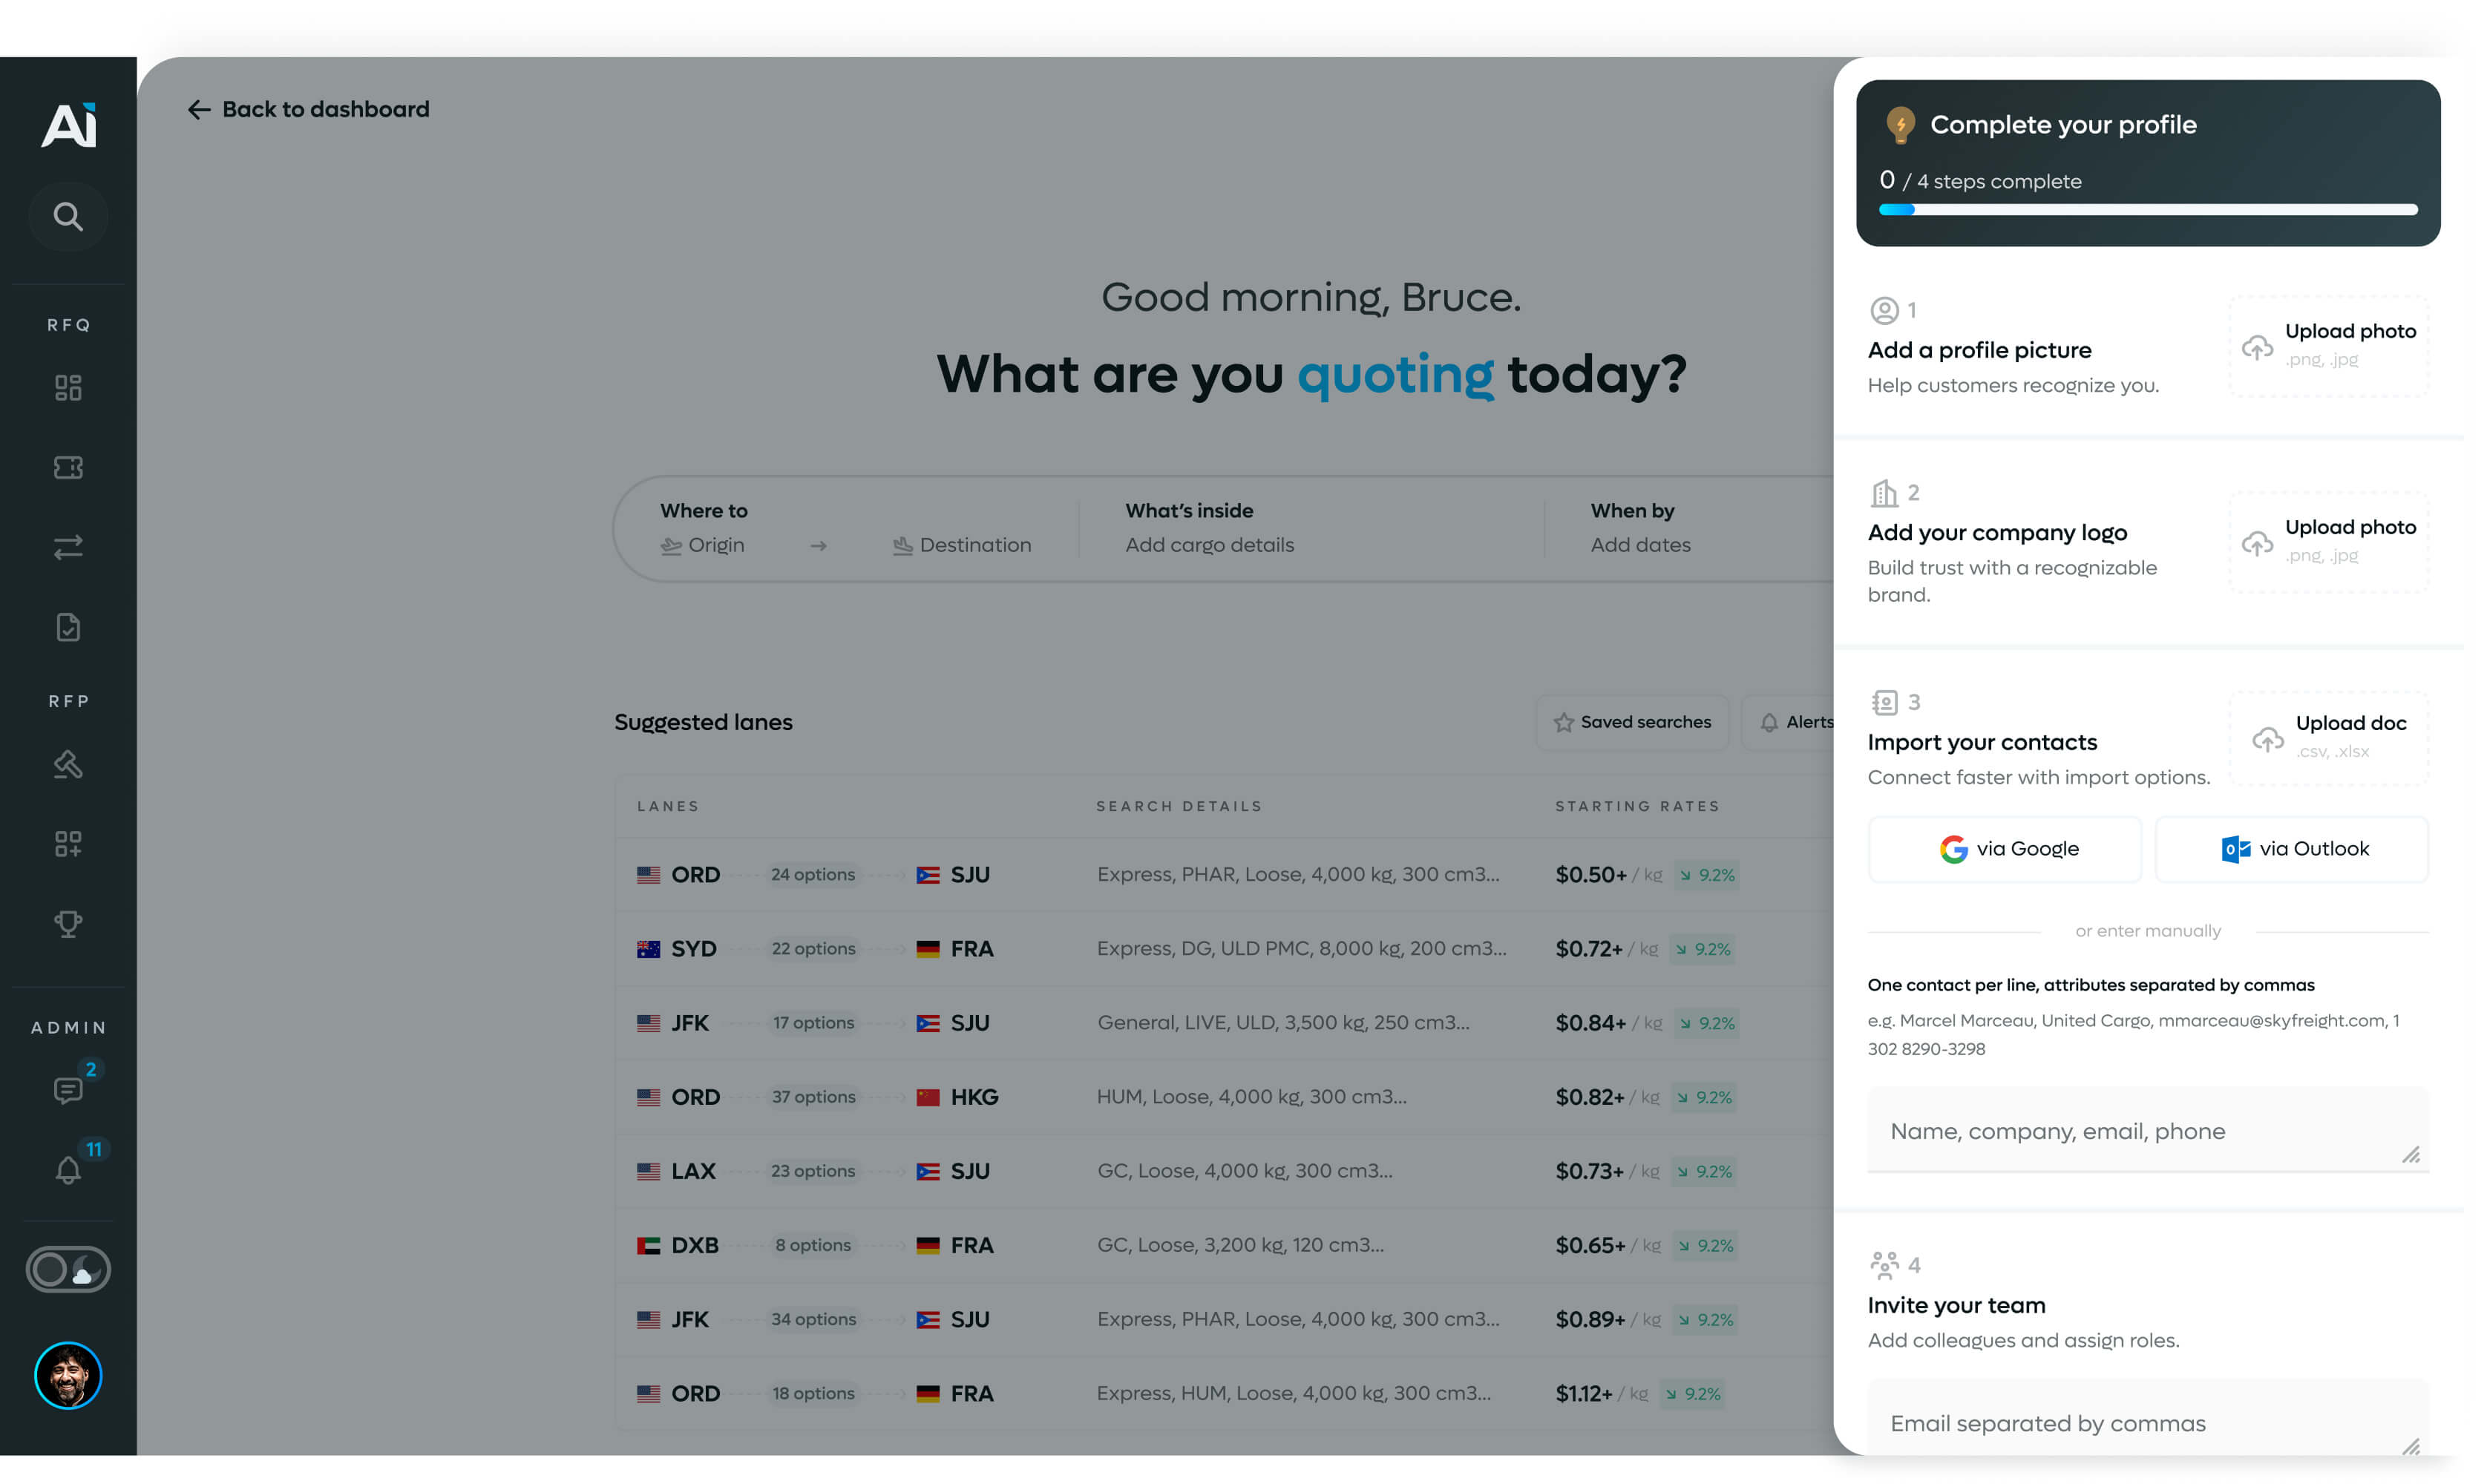Upload doc for contacts import
2487x1484 pixels.
point(2328,737)
